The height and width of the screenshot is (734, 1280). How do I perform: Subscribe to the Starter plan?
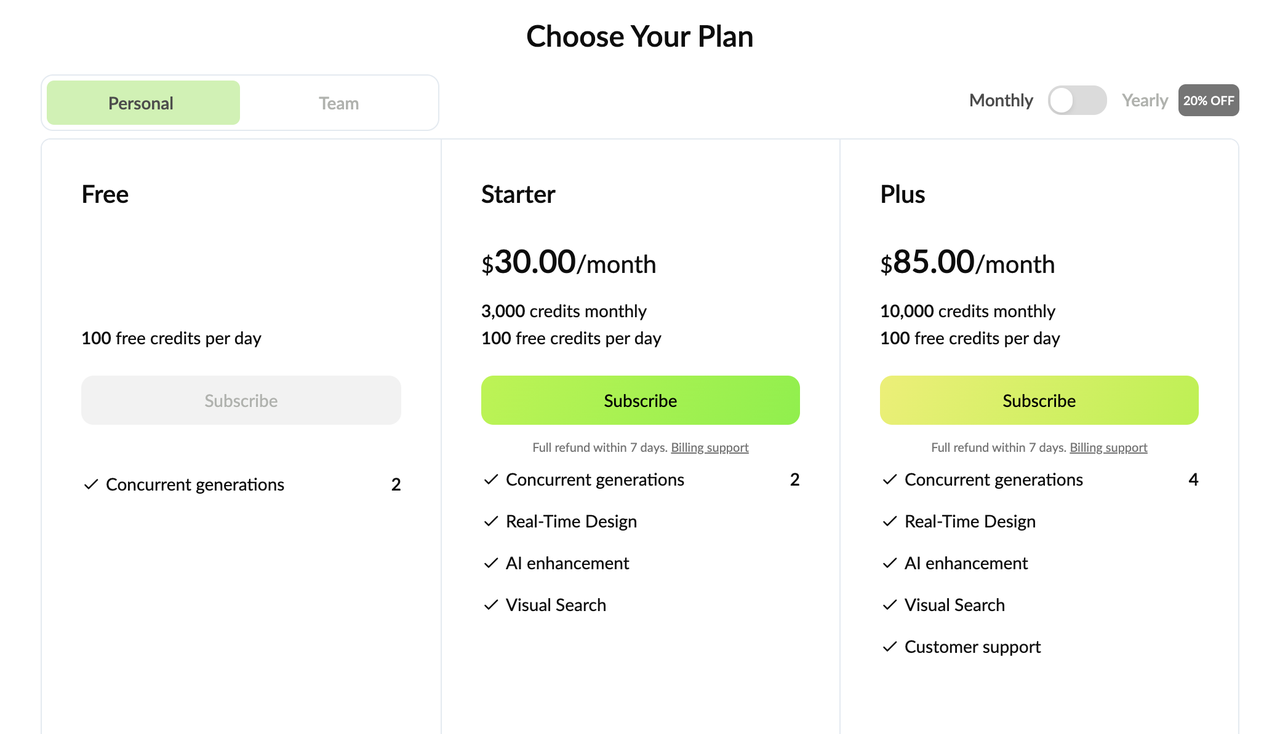640,400
